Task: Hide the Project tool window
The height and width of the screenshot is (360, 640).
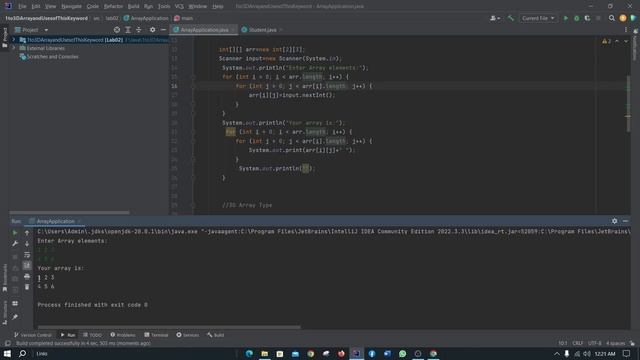Action: (x=163, y=30)
